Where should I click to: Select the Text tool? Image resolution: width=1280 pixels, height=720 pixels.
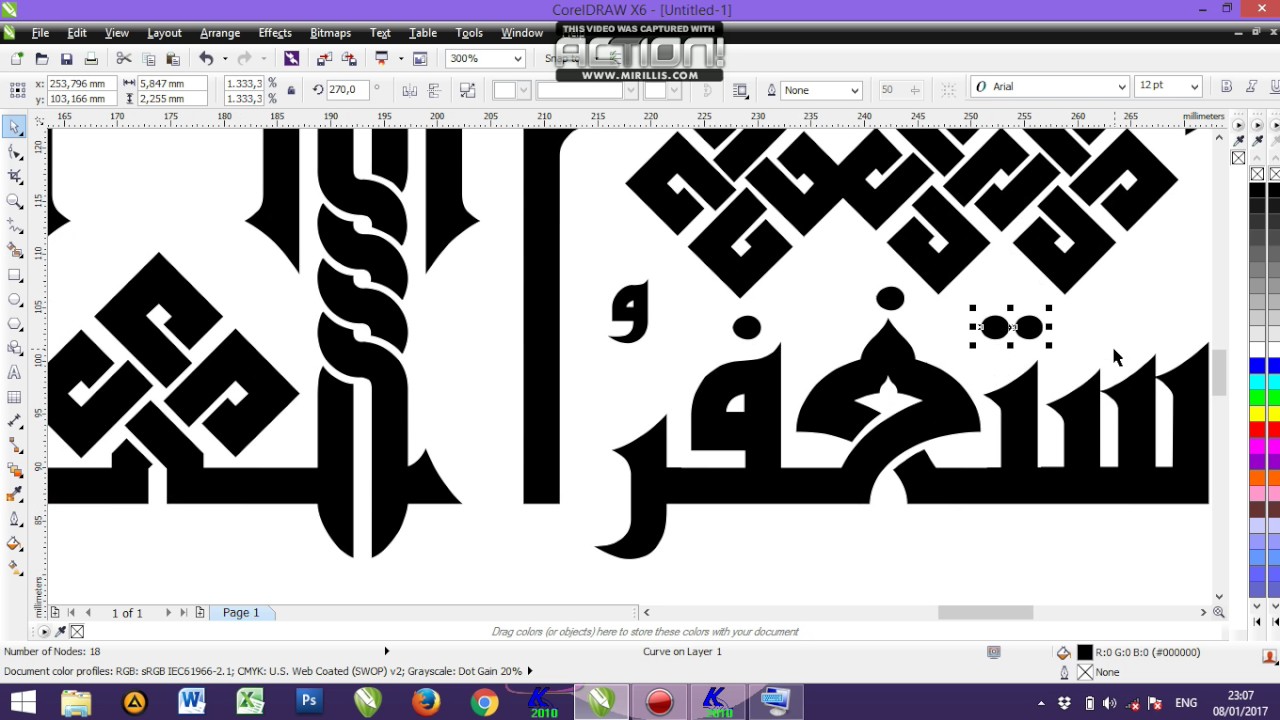14,372
